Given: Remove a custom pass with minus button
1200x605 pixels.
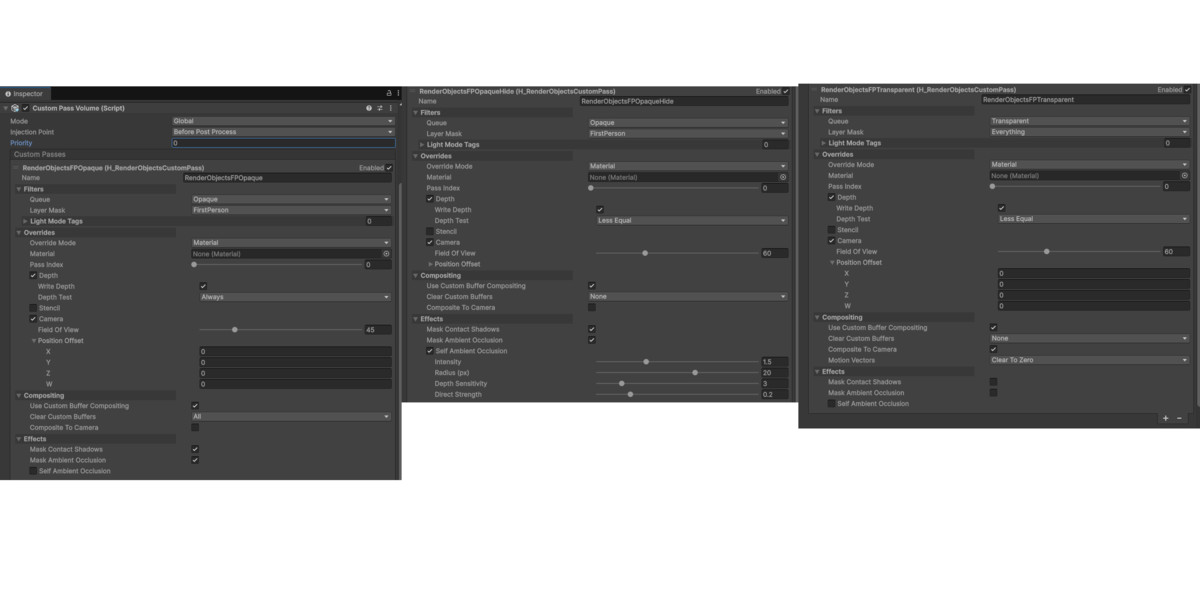Looking at the screenshot, I should coord(1177,419).
